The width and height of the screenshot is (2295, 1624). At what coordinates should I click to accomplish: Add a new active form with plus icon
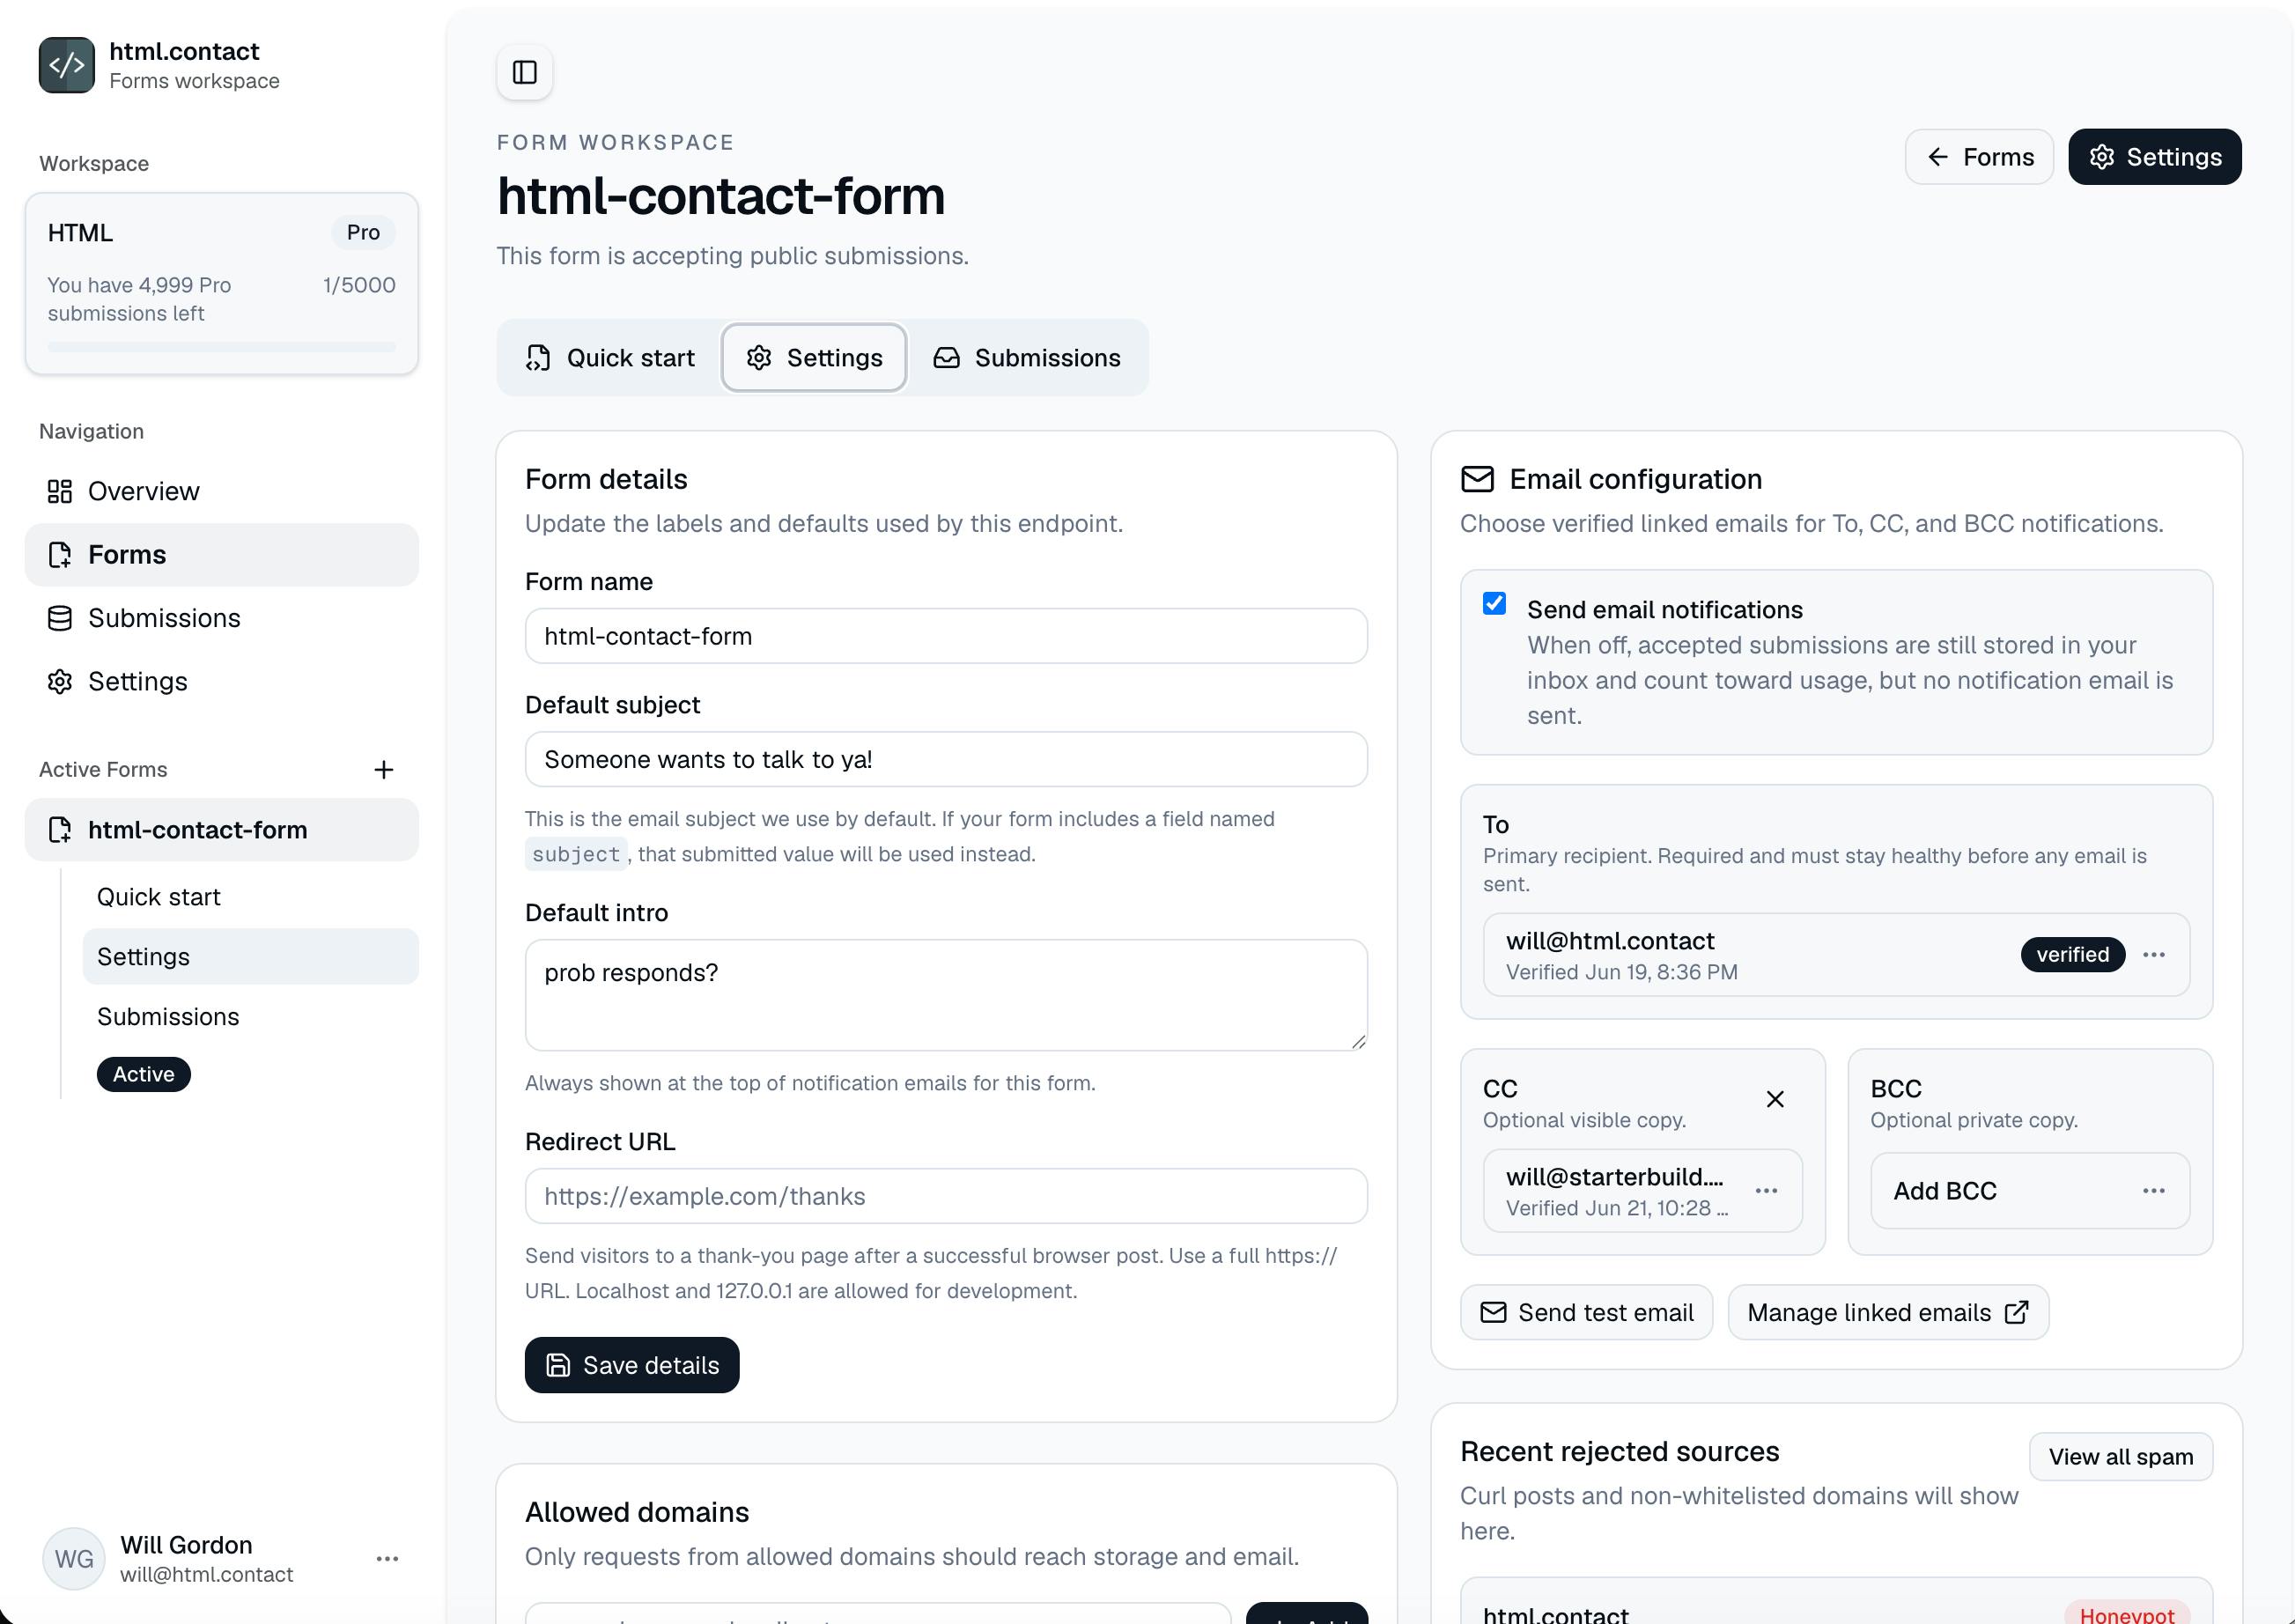tap(383, 769)
